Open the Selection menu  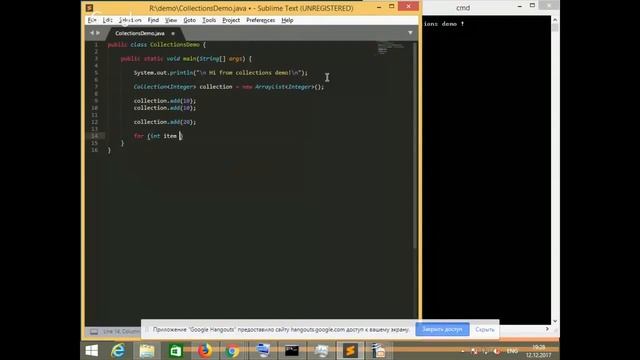click(x=130, y=20)
